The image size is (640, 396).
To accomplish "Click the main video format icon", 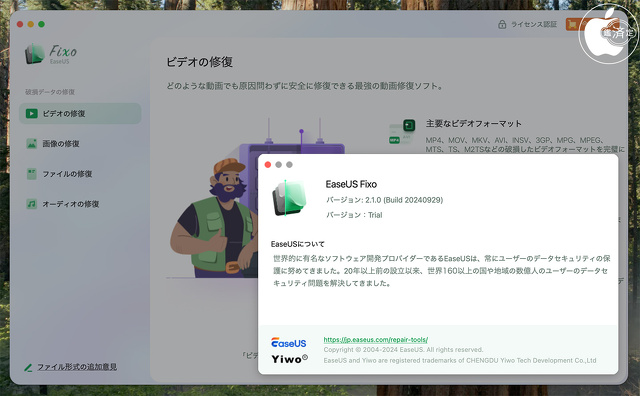I will [x=402, y=131].
